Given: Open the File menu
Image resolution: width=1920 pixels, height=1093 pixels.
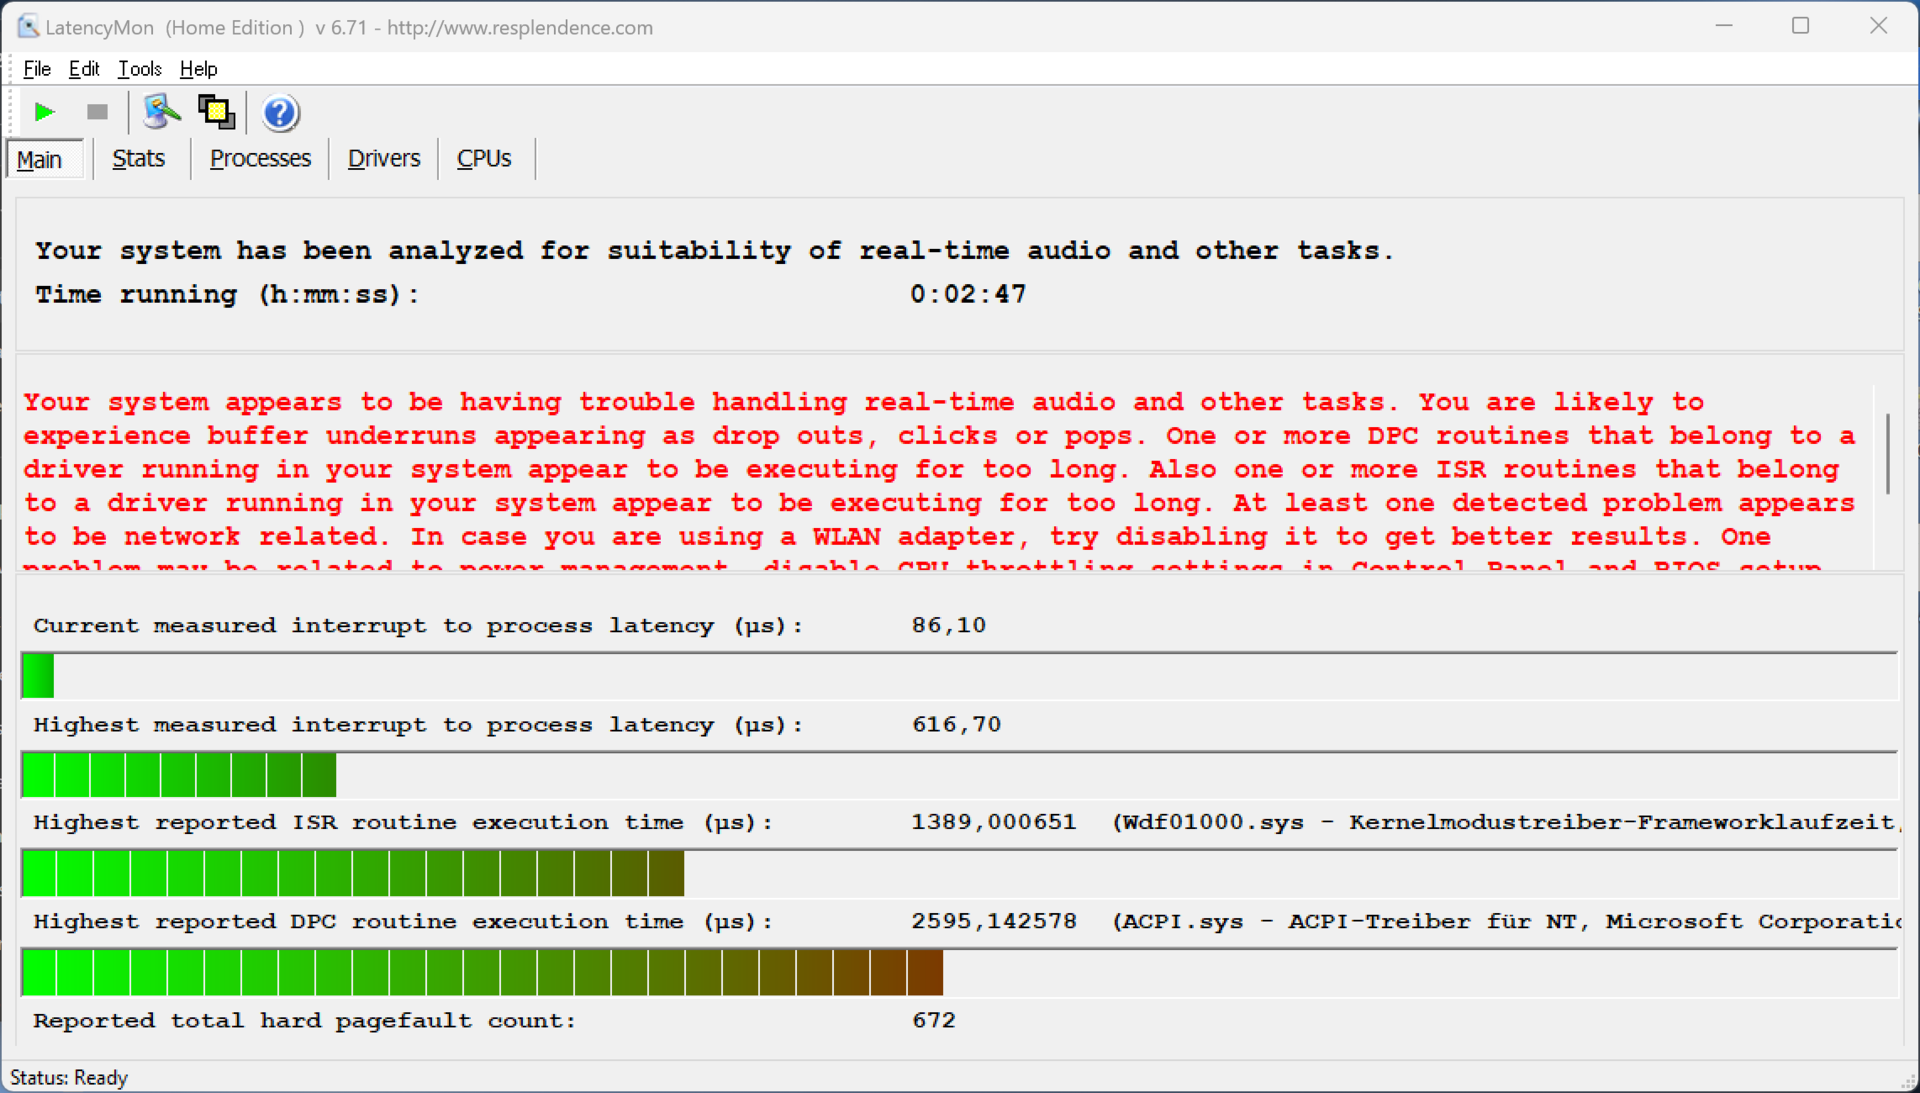Looking at the screenshot, I should pyautogui.click(x=37, y=69).
